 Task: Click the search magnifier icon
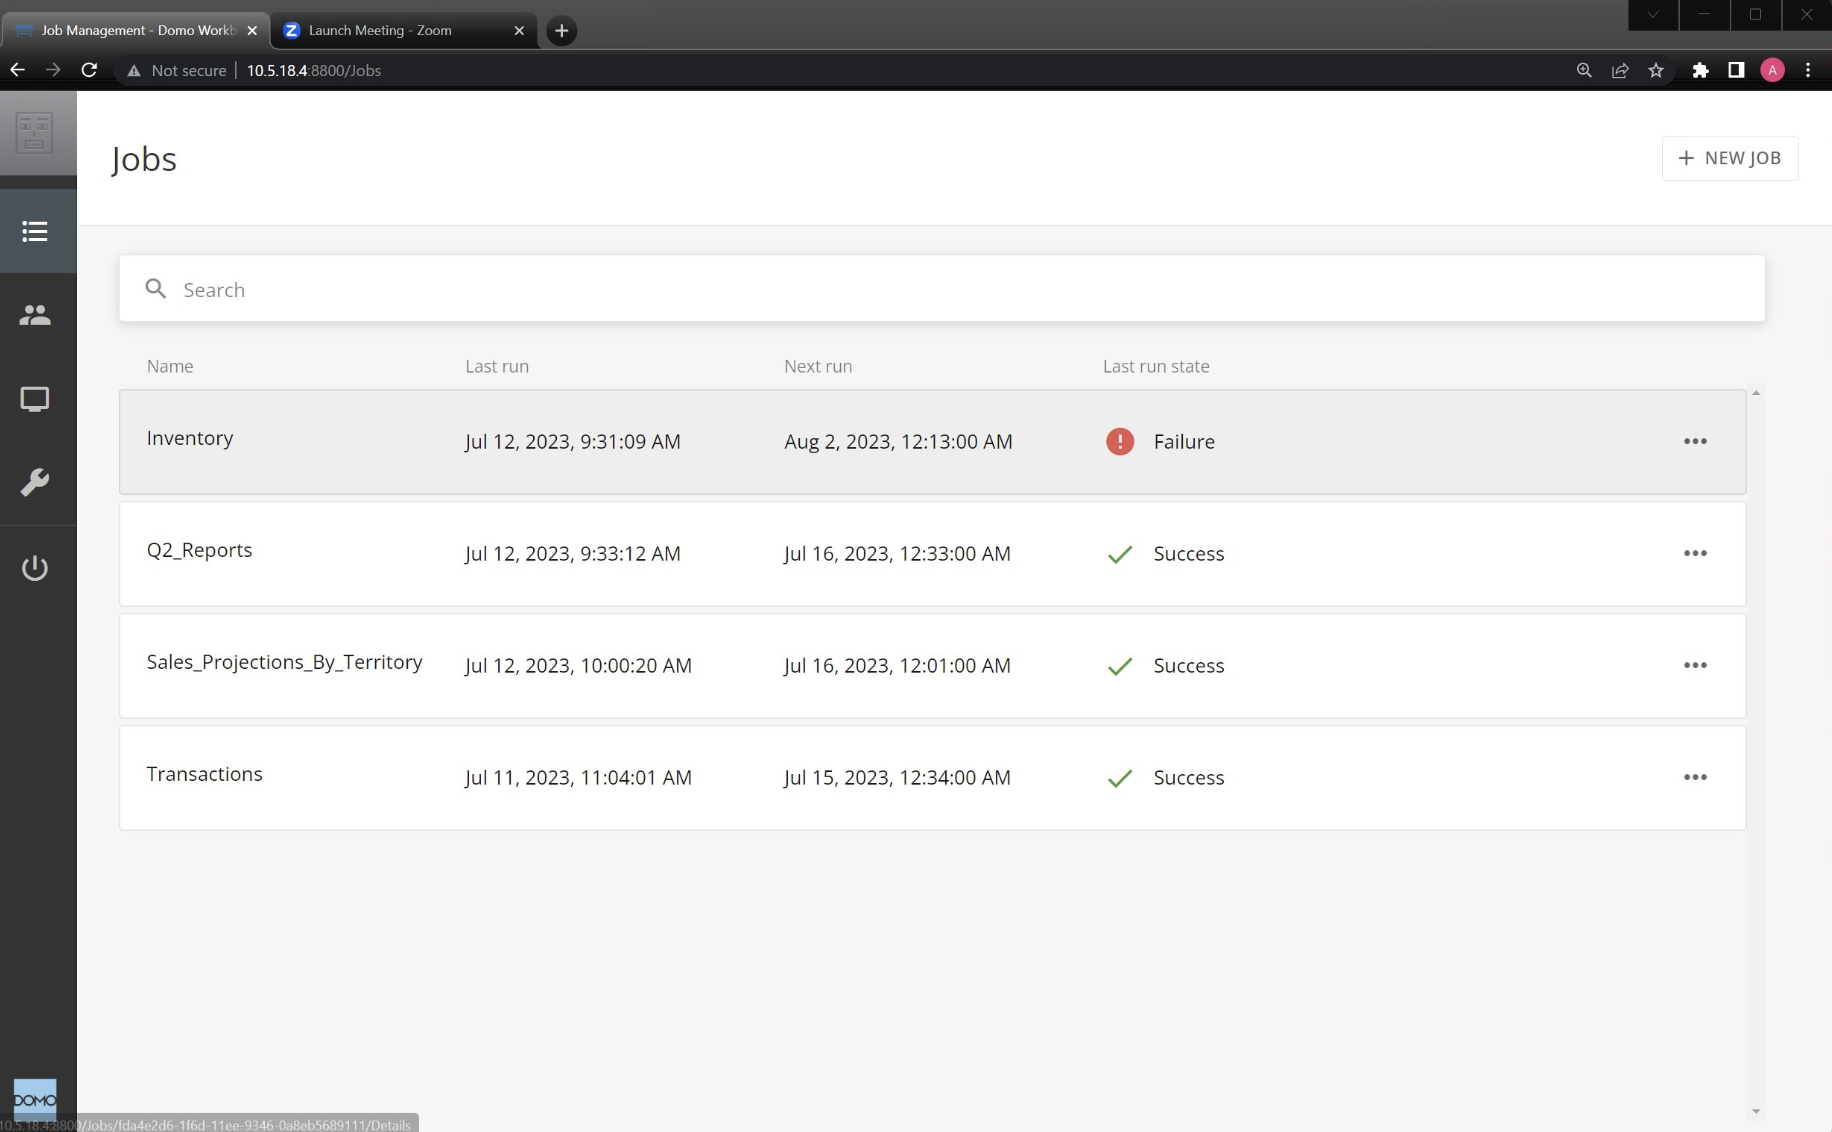(156, 289)
